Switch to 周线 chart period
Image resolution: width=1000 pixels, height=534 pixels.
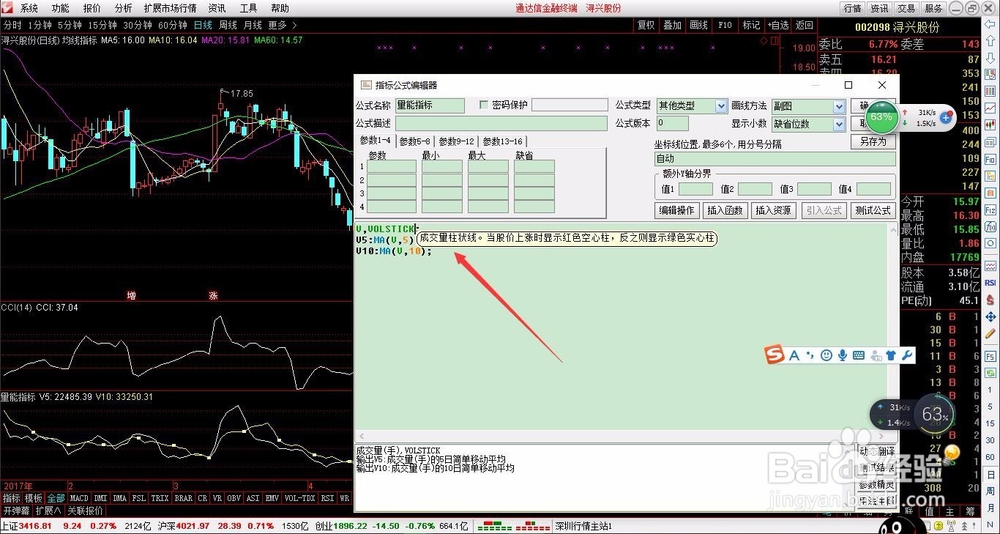tap(228, 26)
